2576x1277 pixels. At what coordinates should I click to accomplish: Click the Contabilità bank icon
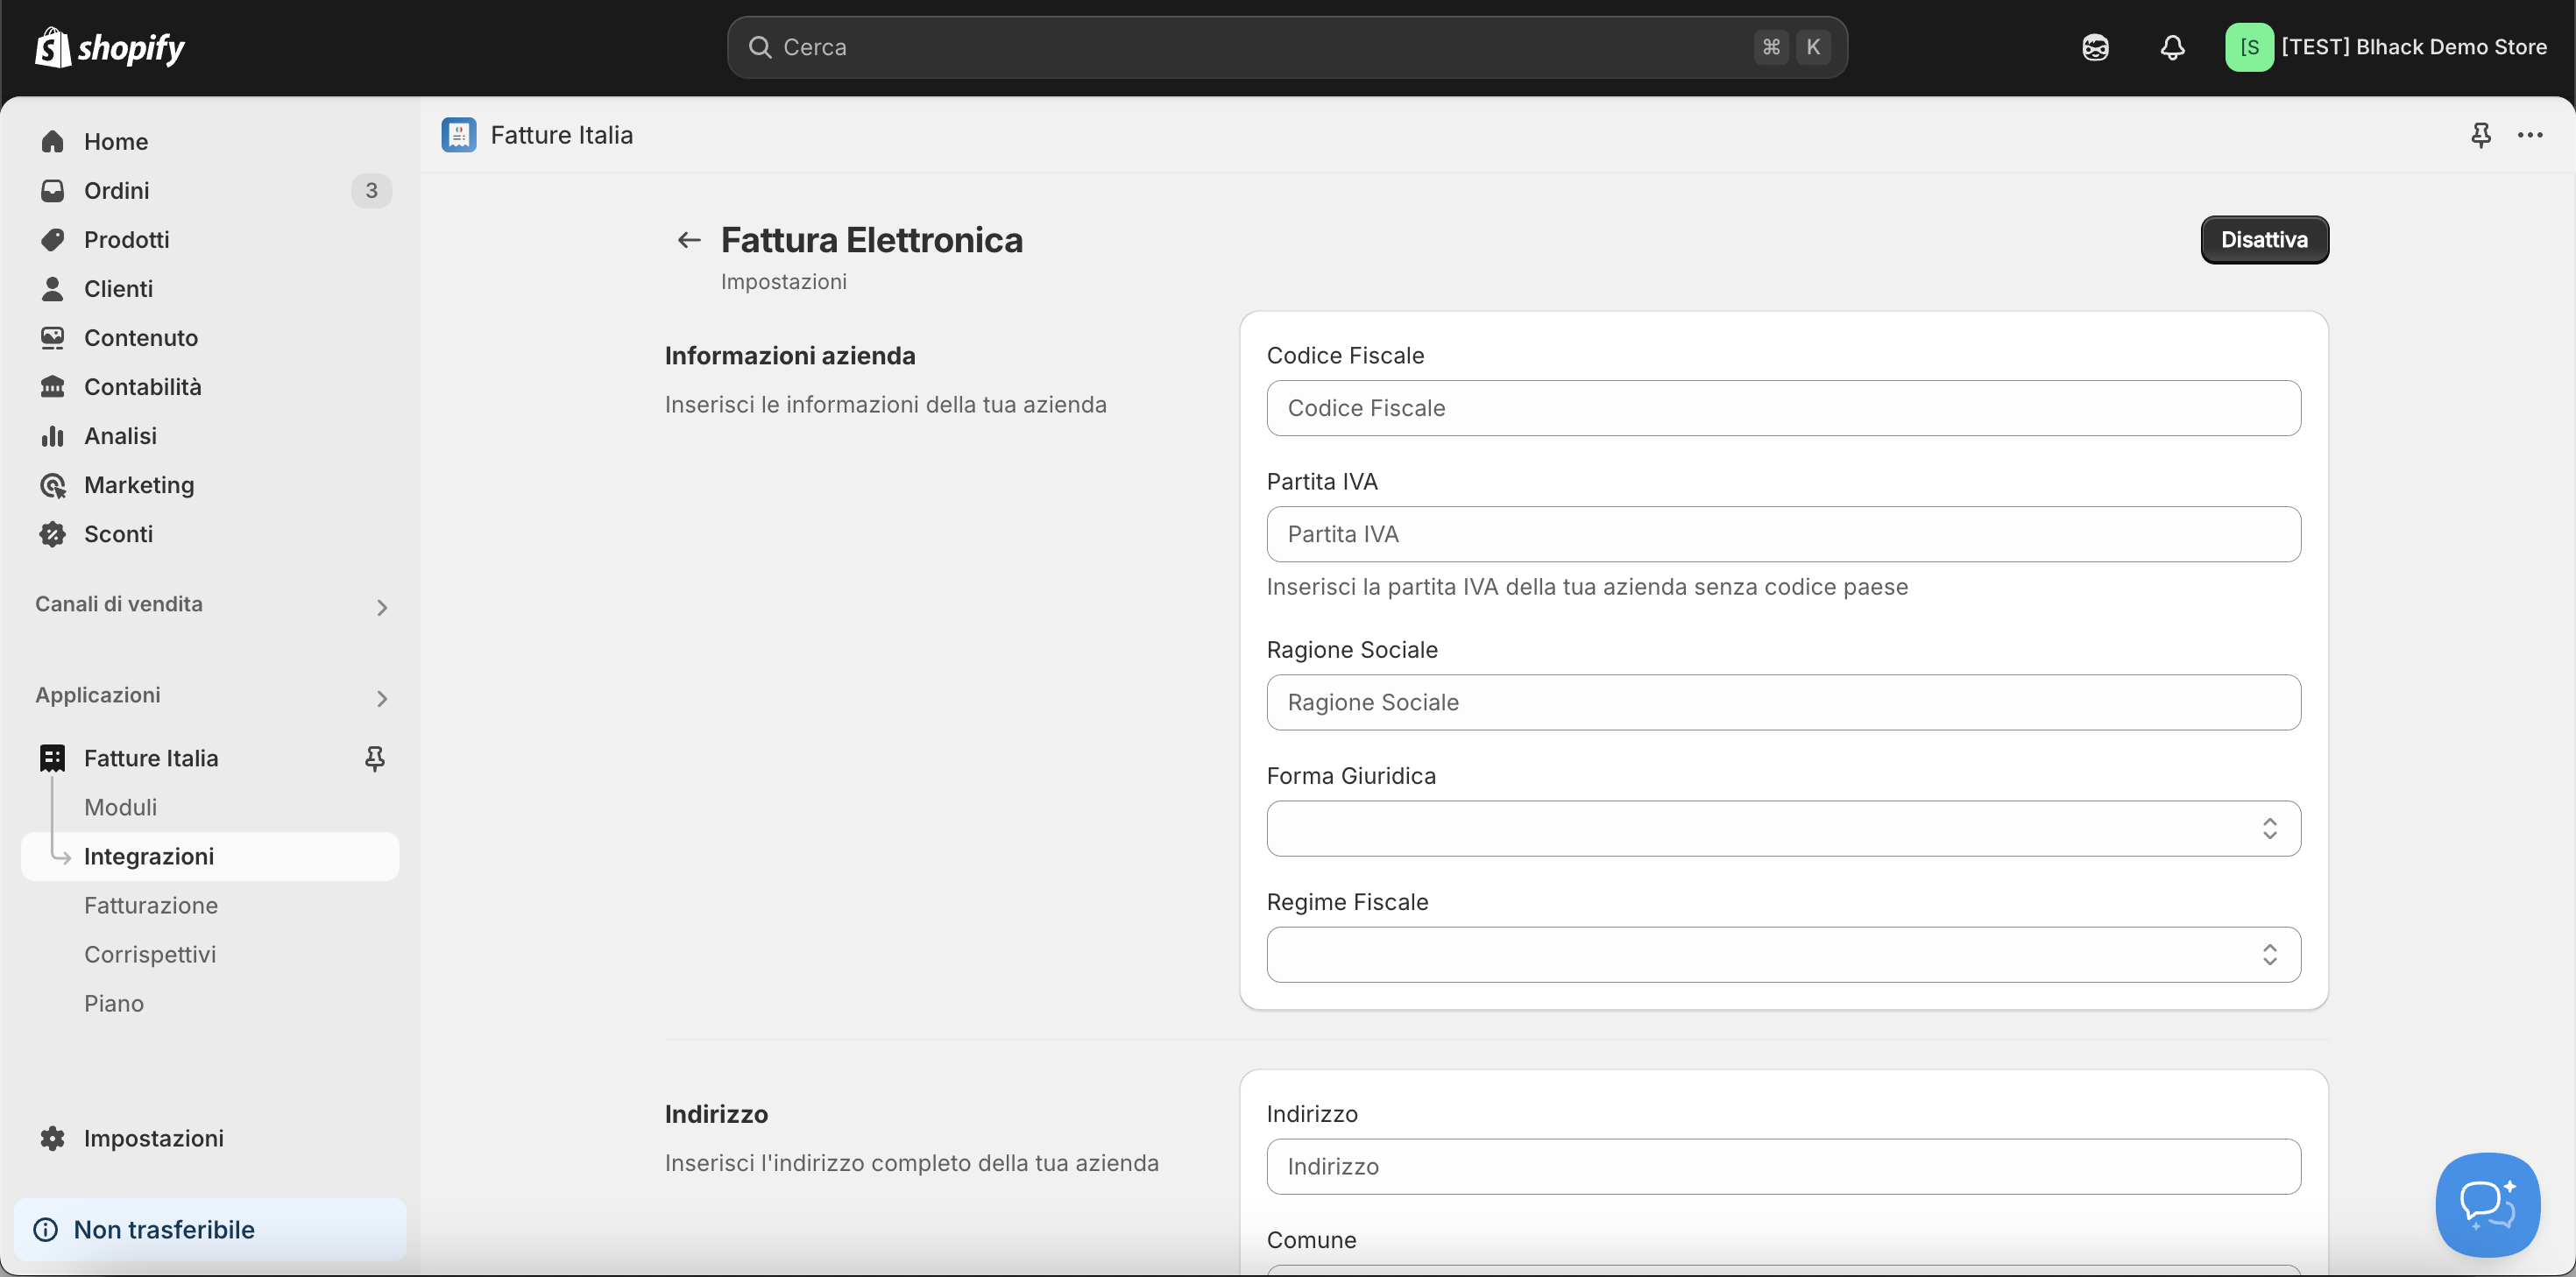pyautogui.click(x=53, y=386)
